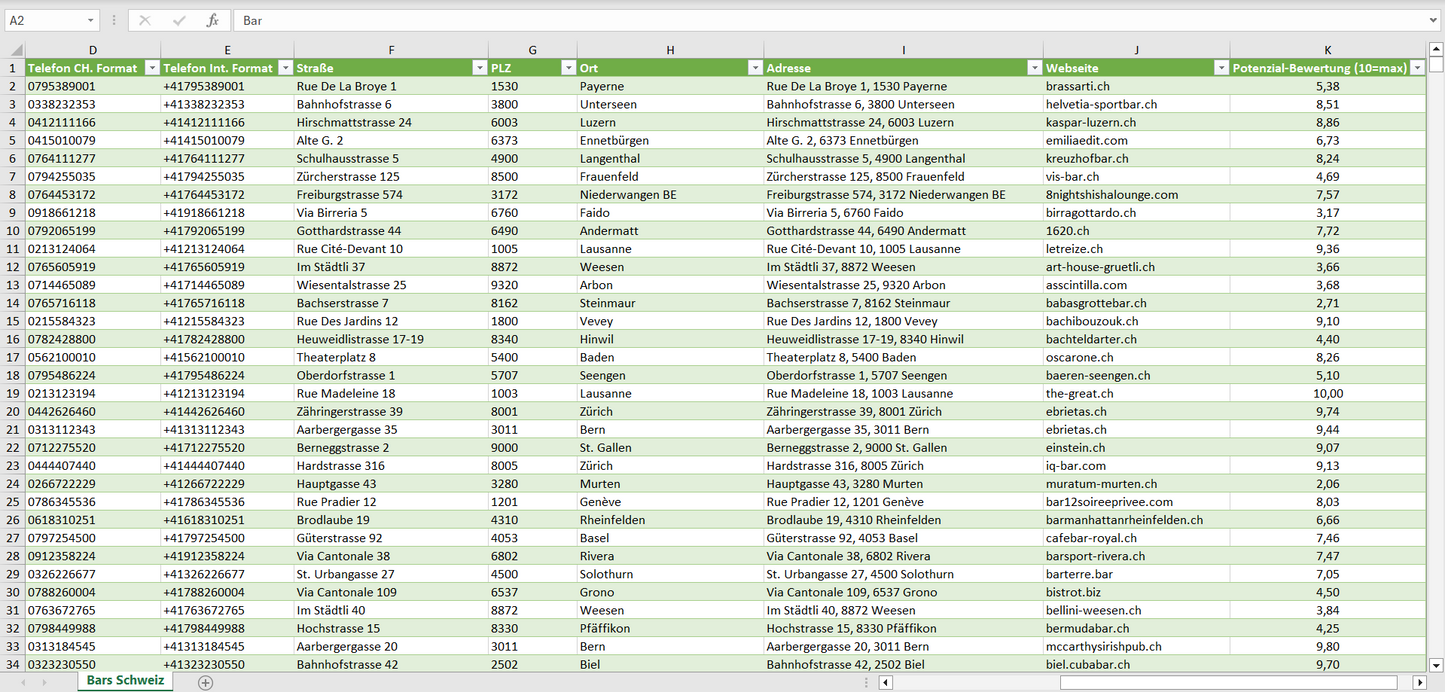This screenshot has height=692, width=1445.
Task: Click the vertical scrollbar down arrow
Action: (1436, 664)
